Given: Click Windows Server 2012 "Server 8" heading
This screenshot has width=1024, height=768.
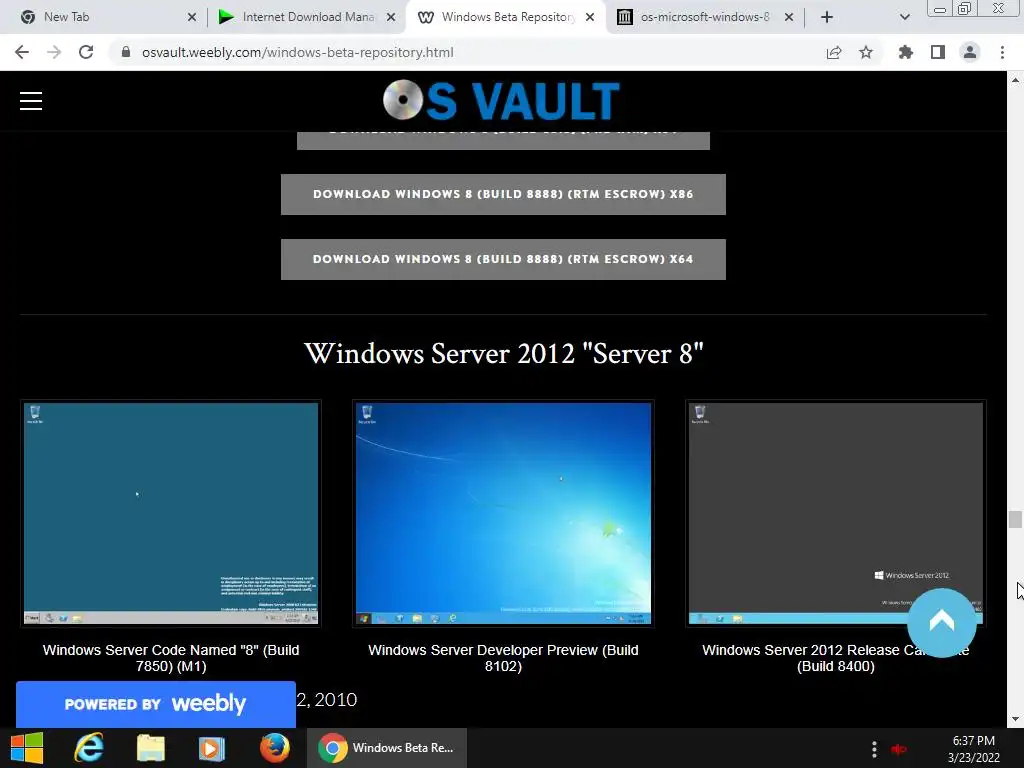Looking at the screenshot, I should tap(504, 353).
